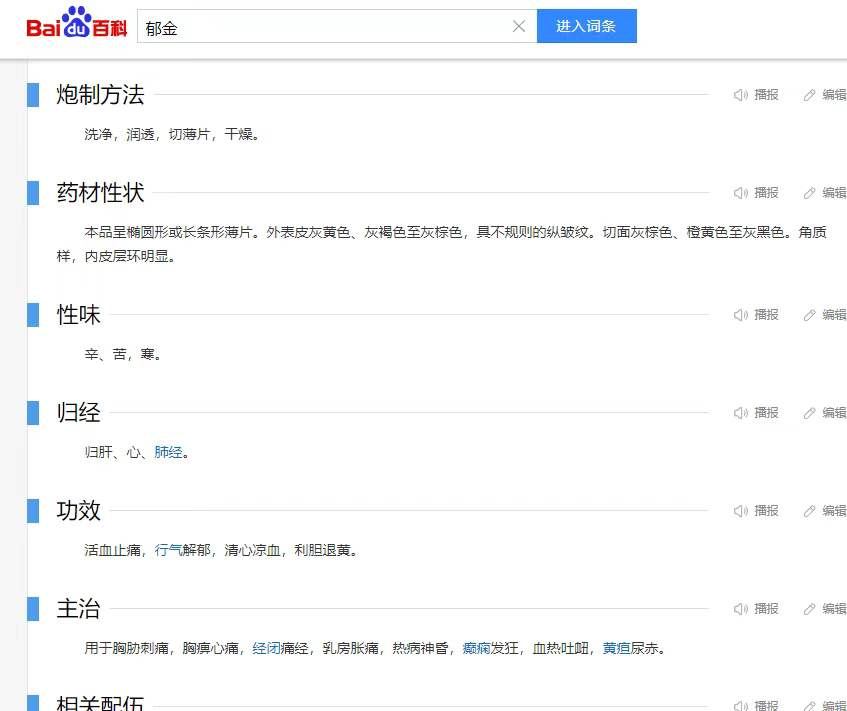Click the 性味 heading

tap(78, 315)
